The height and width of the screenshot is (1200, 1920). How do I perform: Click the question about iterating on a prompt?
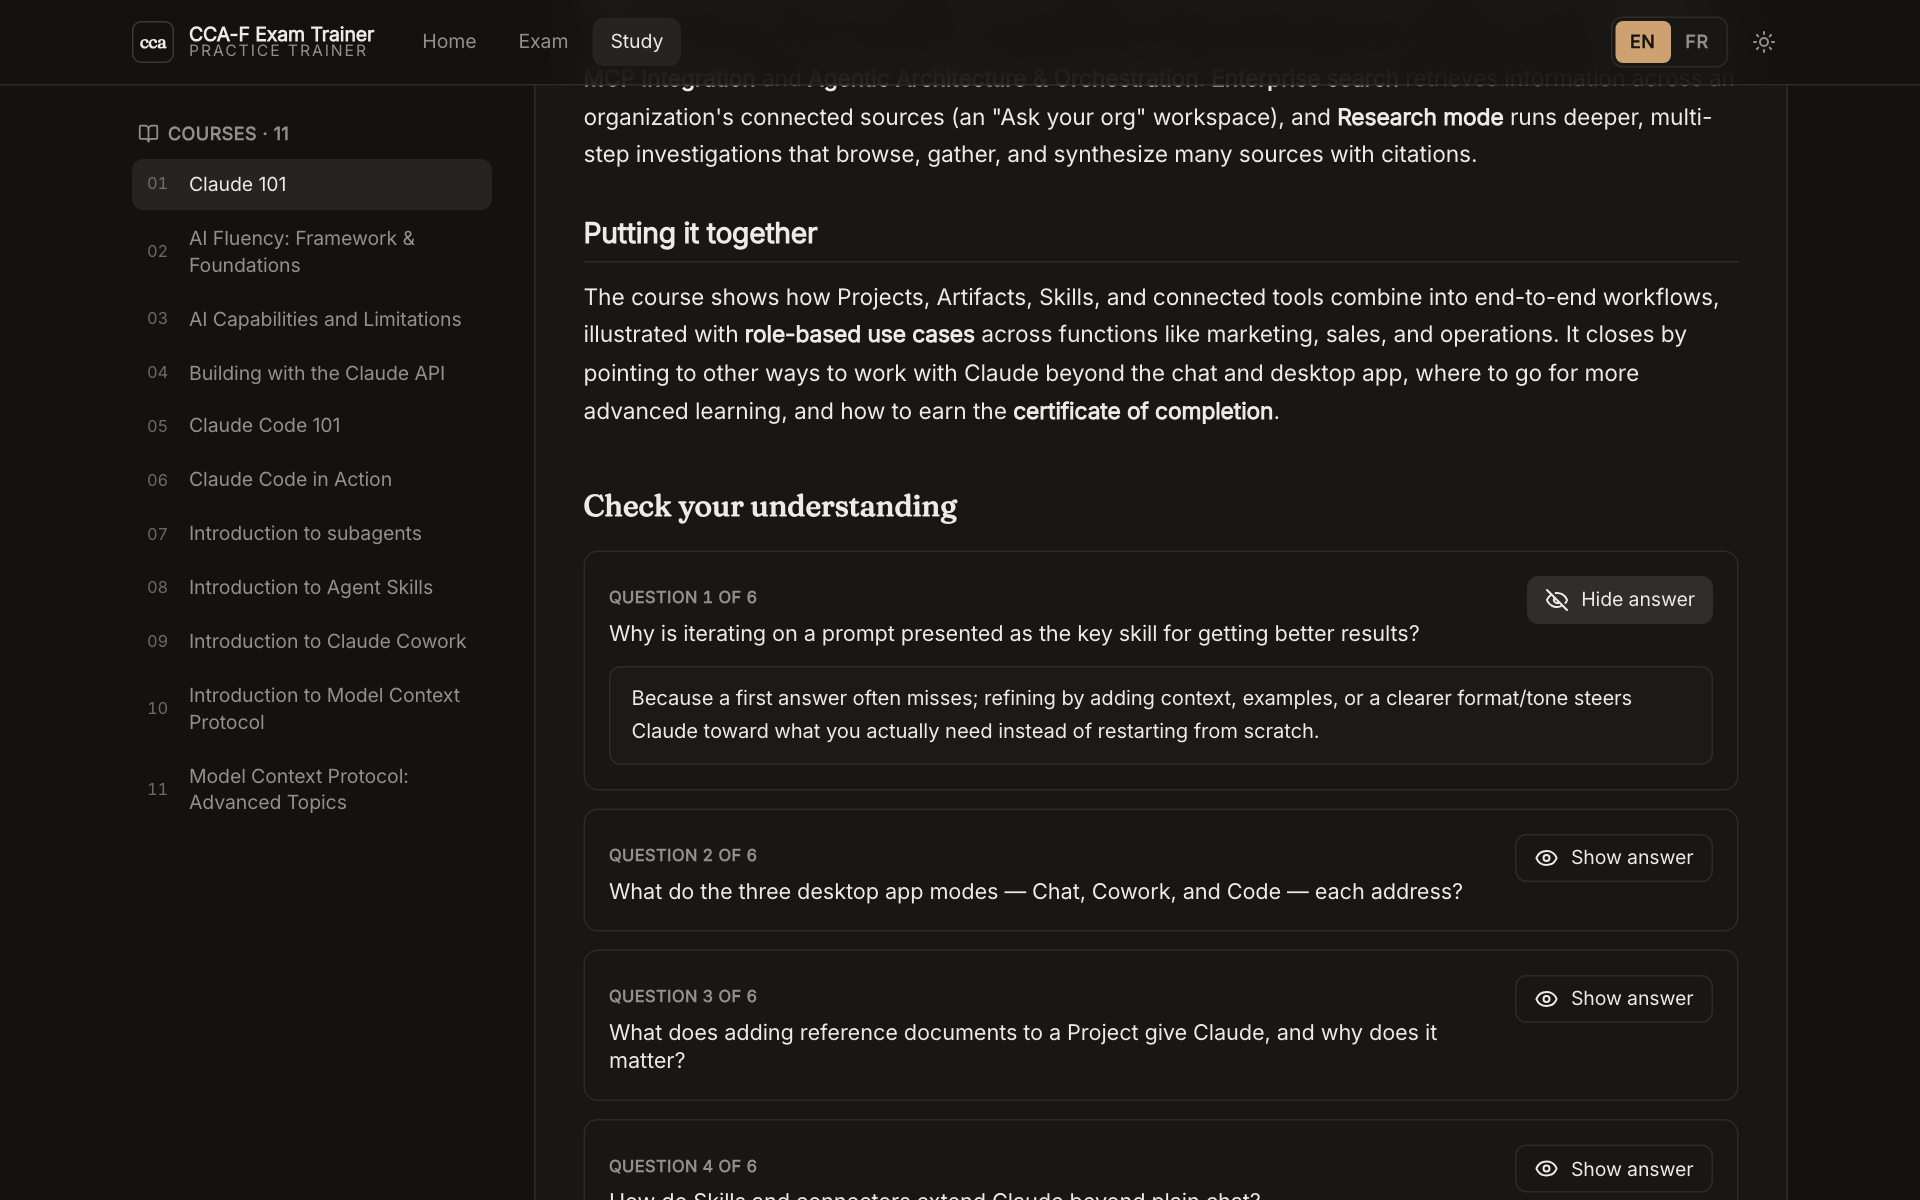coord(1014,634)
